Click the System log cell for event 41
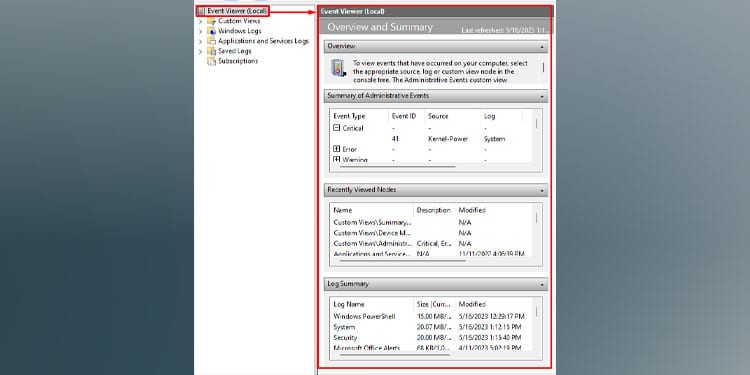This screenshot has width=750, height=375. point(495,139)
